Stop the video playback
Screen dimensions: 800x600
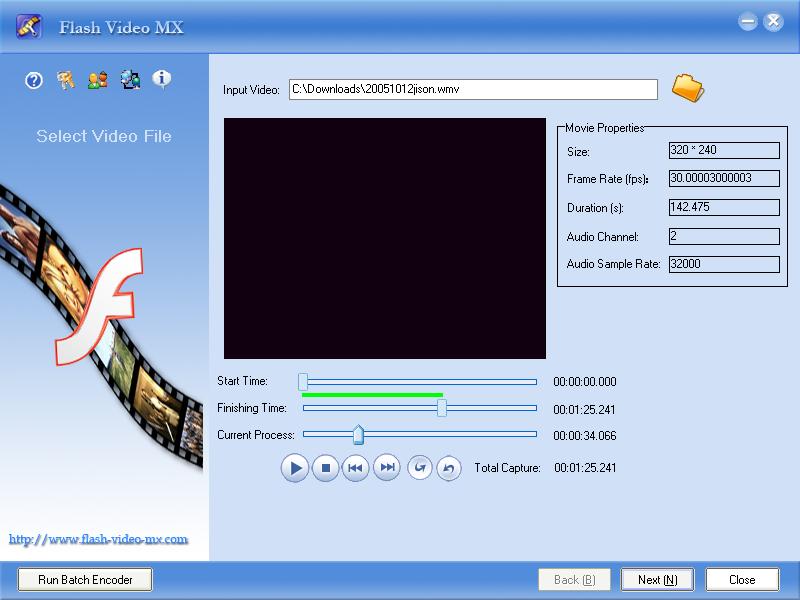(325, 467)
